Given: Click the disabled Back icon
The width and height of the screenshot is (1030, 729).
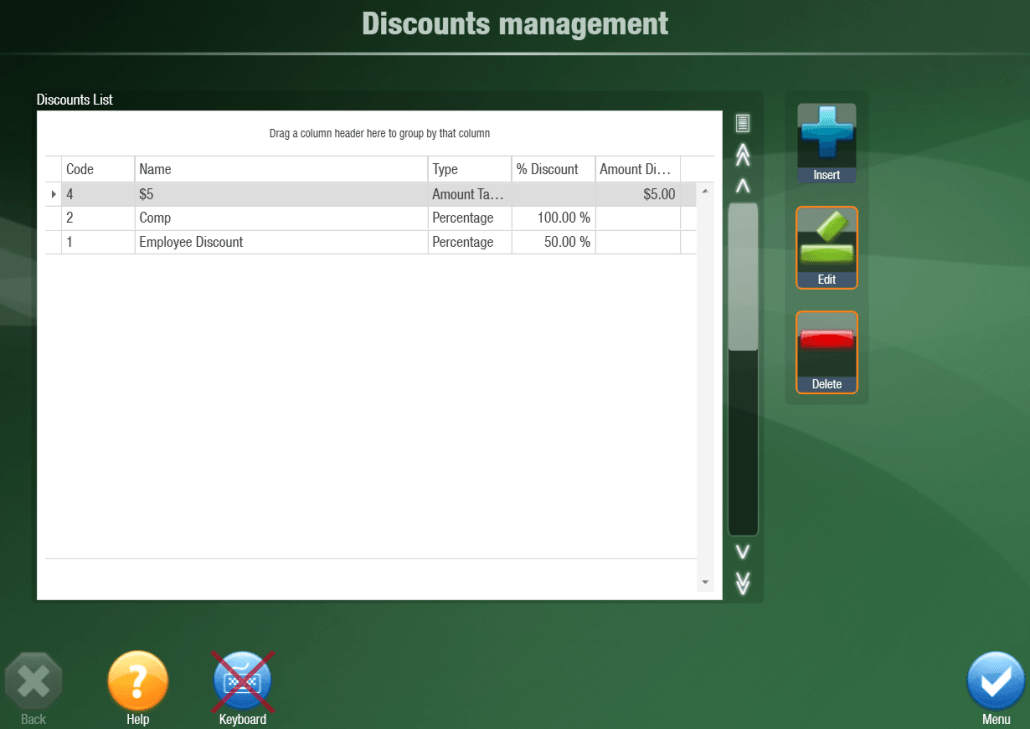Looking at the screenshot, I should click(x=33, y=680).
